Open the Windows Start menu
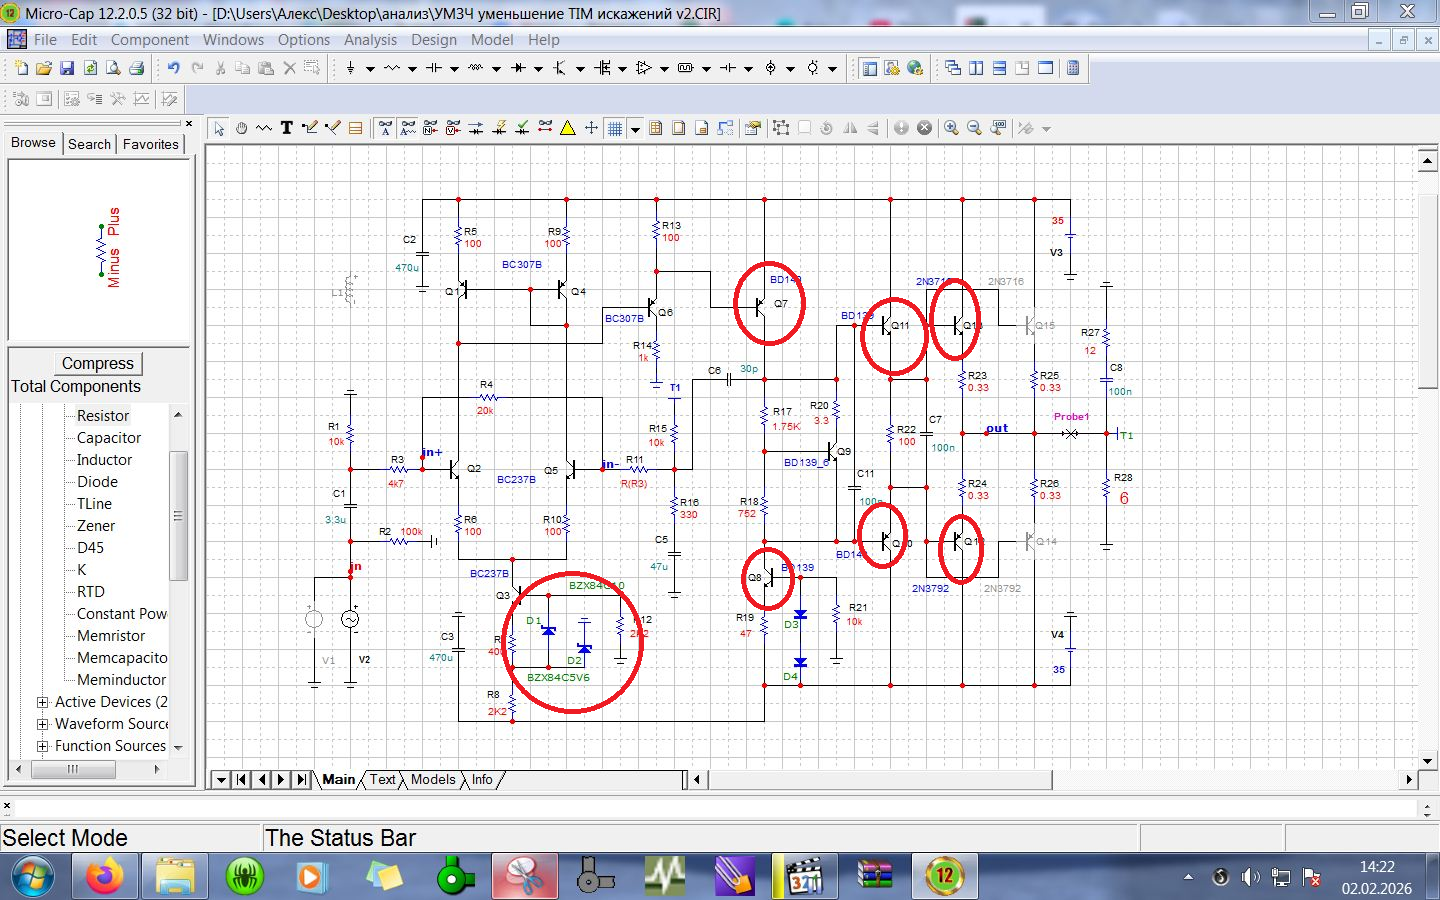This screenshot has height=900, width=1440. click(33, 877)
